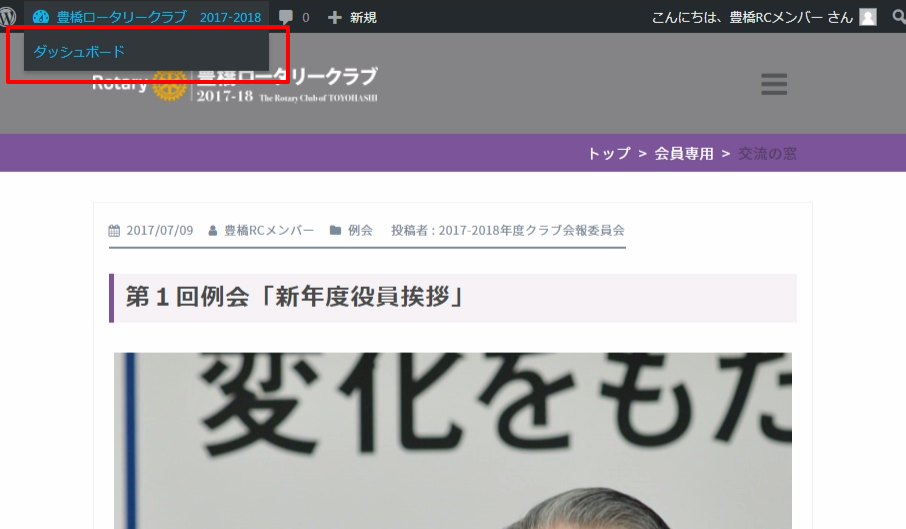
Task: Click the post title 第1回例会「新年度役員挨拶」
Action: click(x=294, y=298)
